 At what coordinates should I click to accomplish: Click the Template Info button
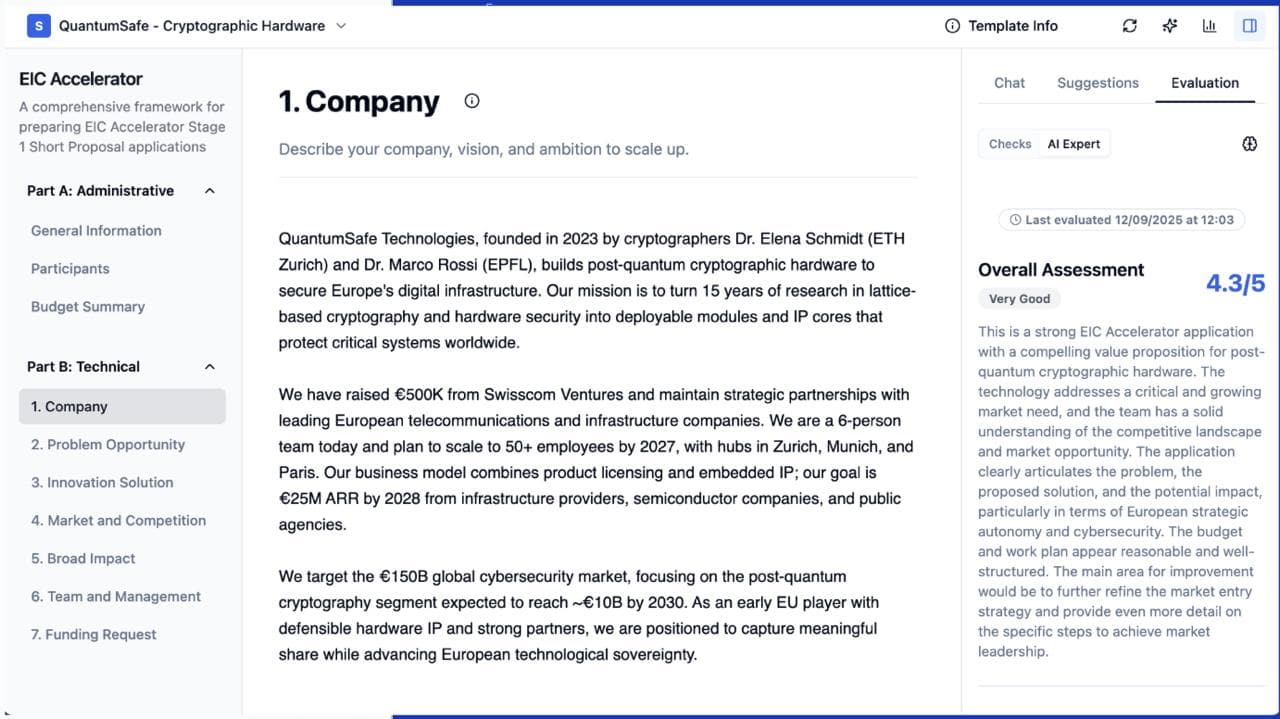point(1001,26)
